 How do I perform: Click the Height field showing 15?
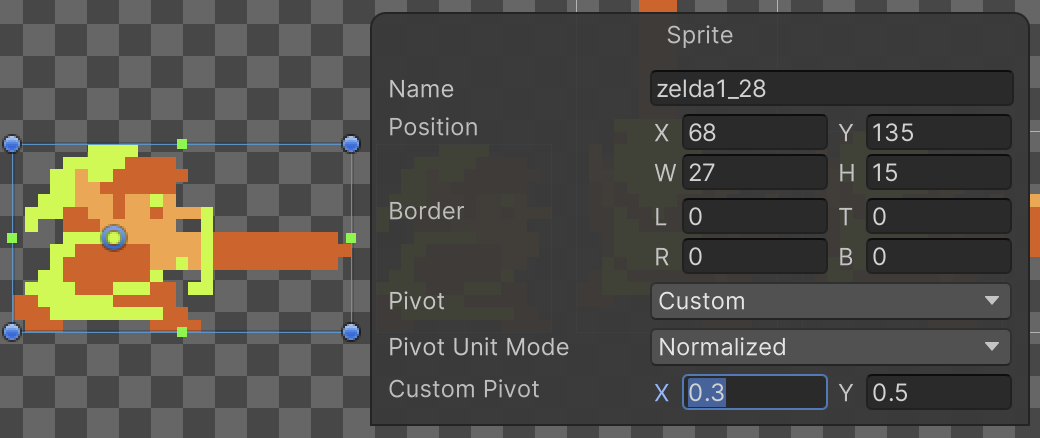pyautogui.click(x=939, y=174)
